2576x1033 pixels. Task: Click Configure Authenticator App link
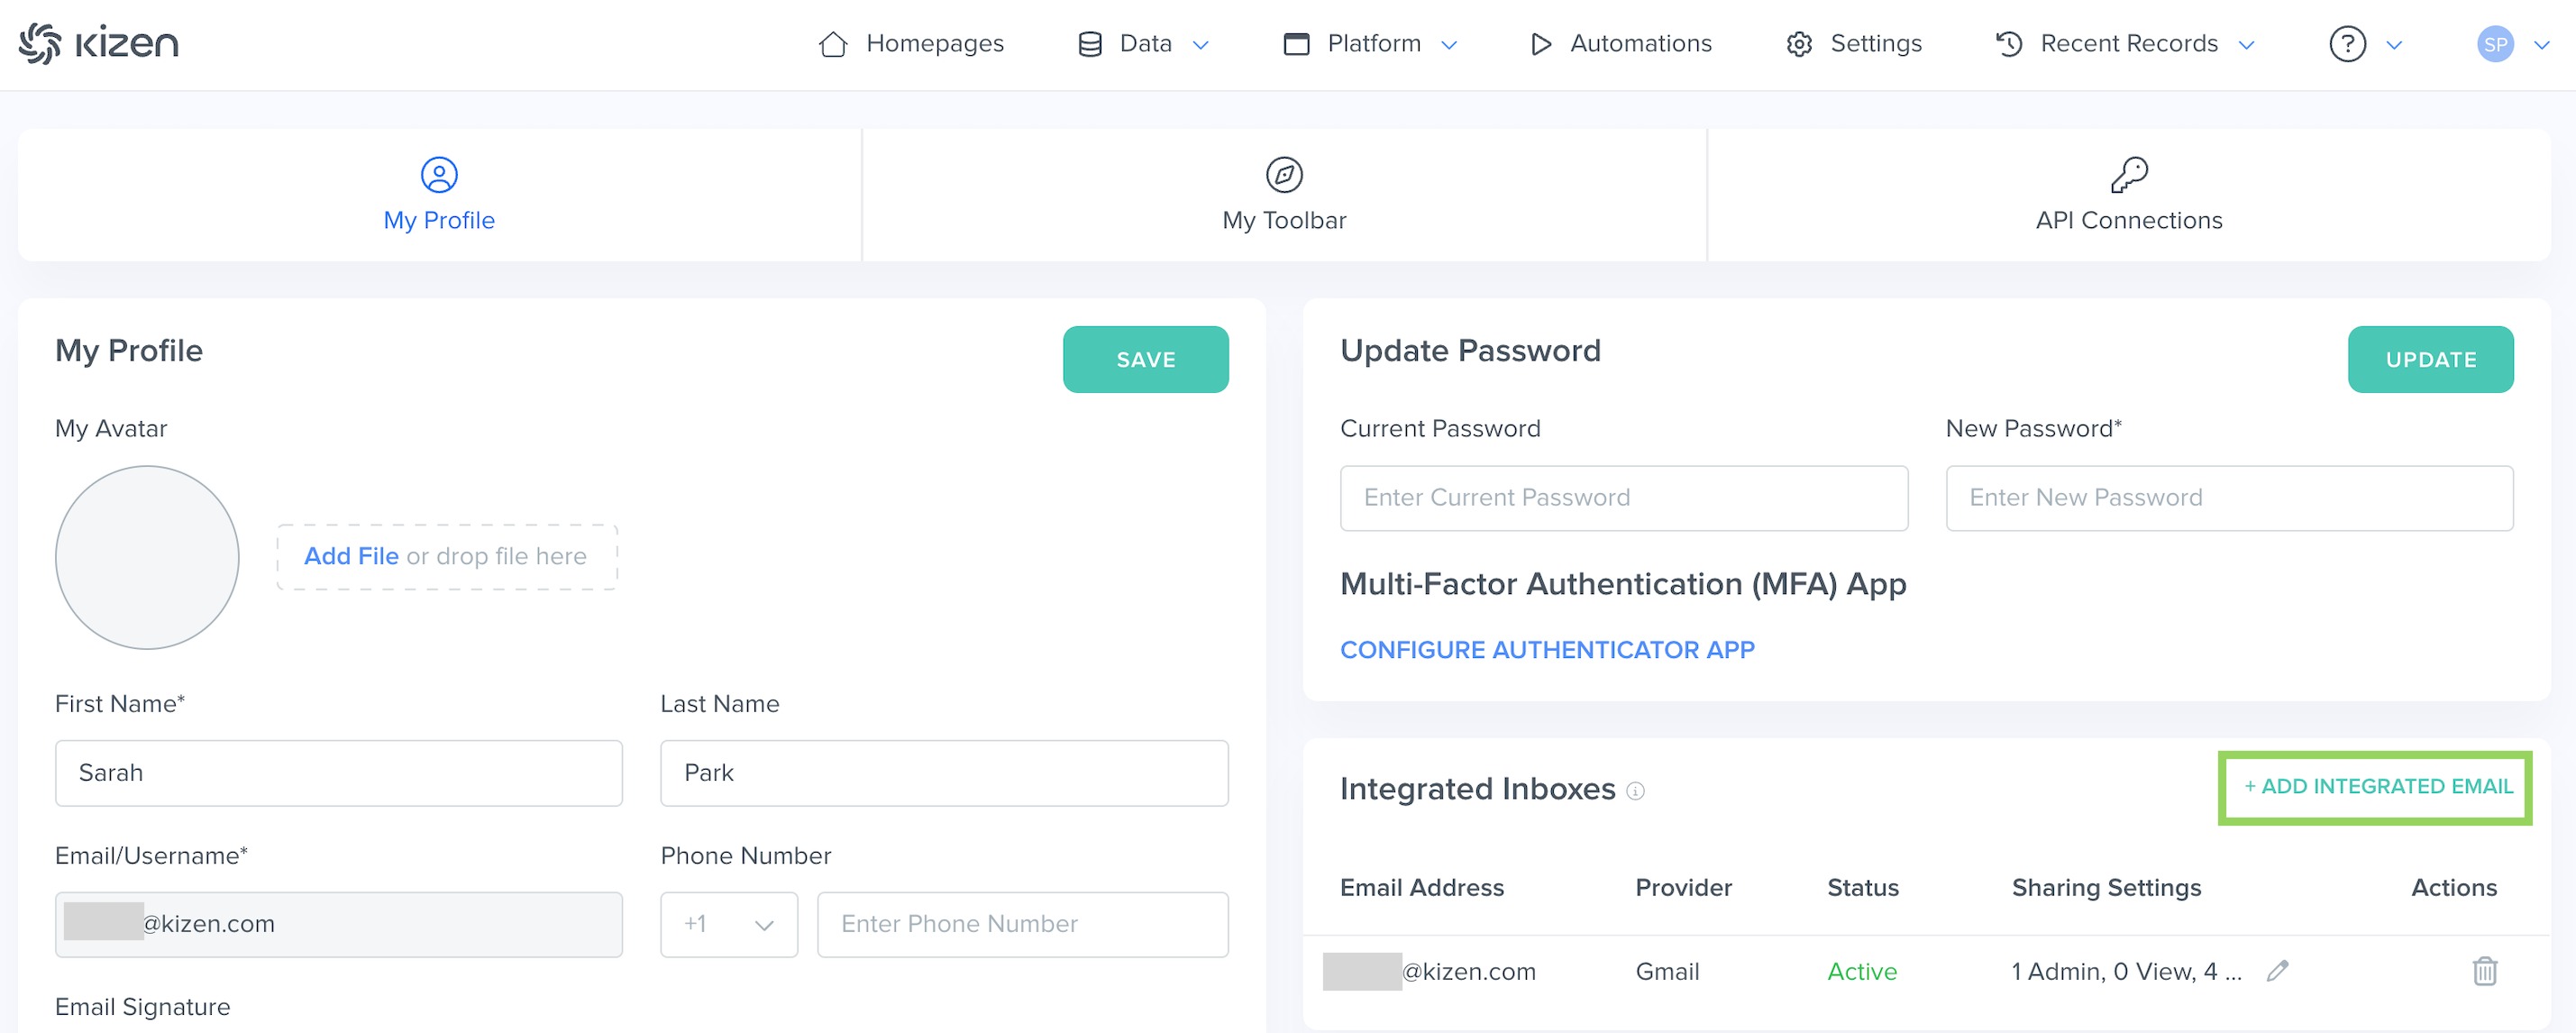(1546, 650)
